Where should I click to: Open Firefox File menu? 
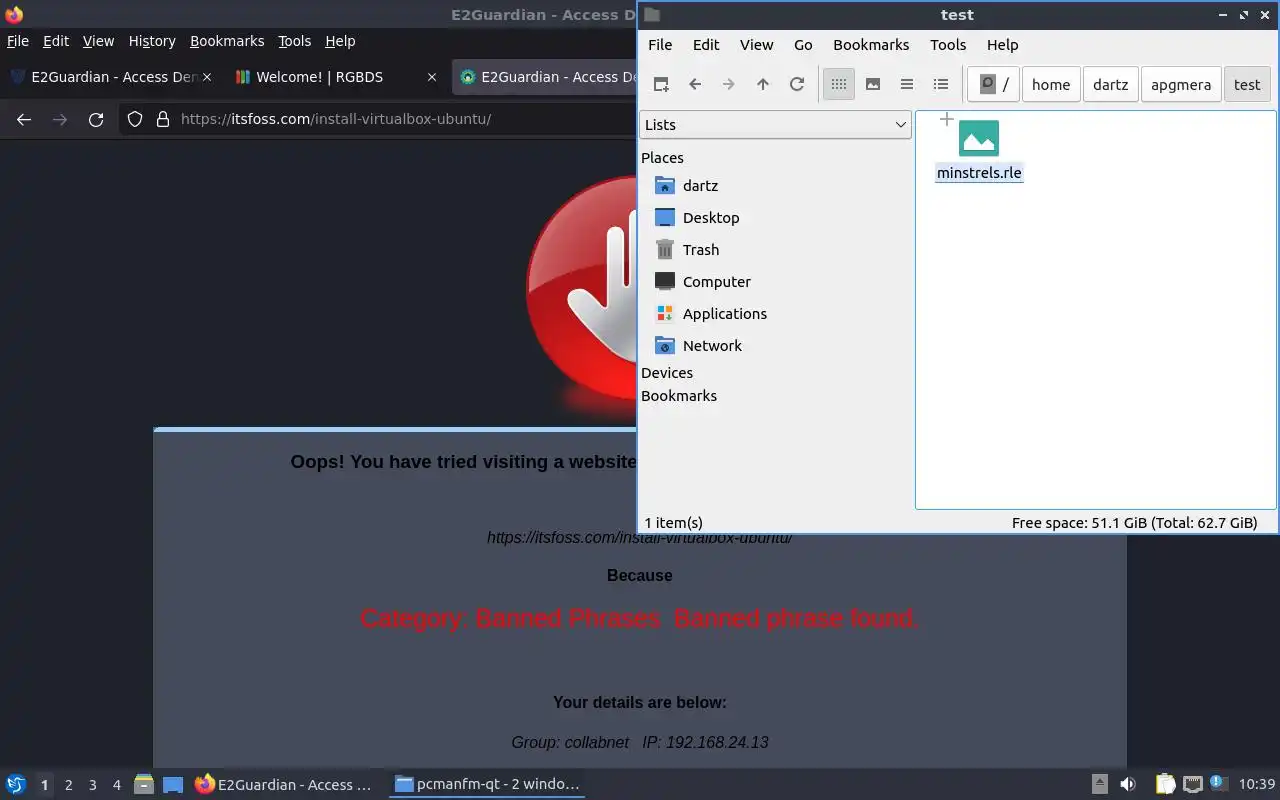[18, 41]
